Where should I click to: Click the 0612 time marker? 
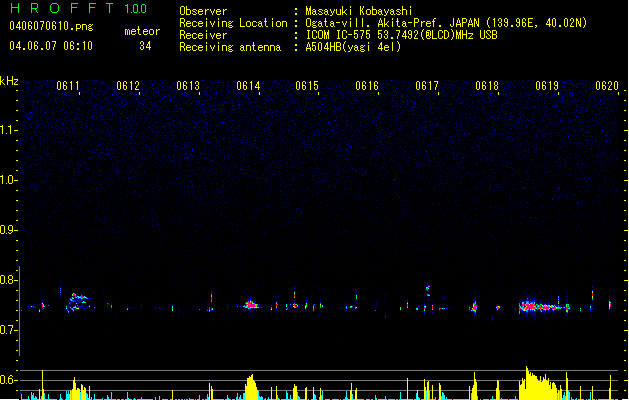(x=128, y=86)
